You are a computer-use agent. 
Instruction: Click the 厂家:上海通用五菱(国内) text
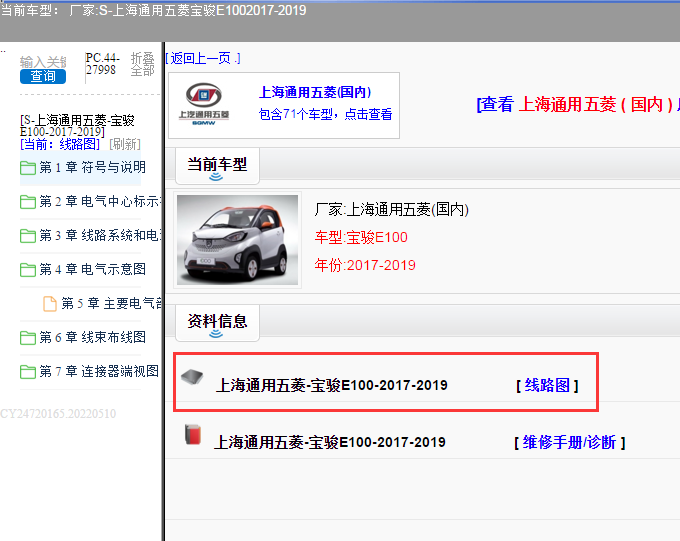(392, 210)
